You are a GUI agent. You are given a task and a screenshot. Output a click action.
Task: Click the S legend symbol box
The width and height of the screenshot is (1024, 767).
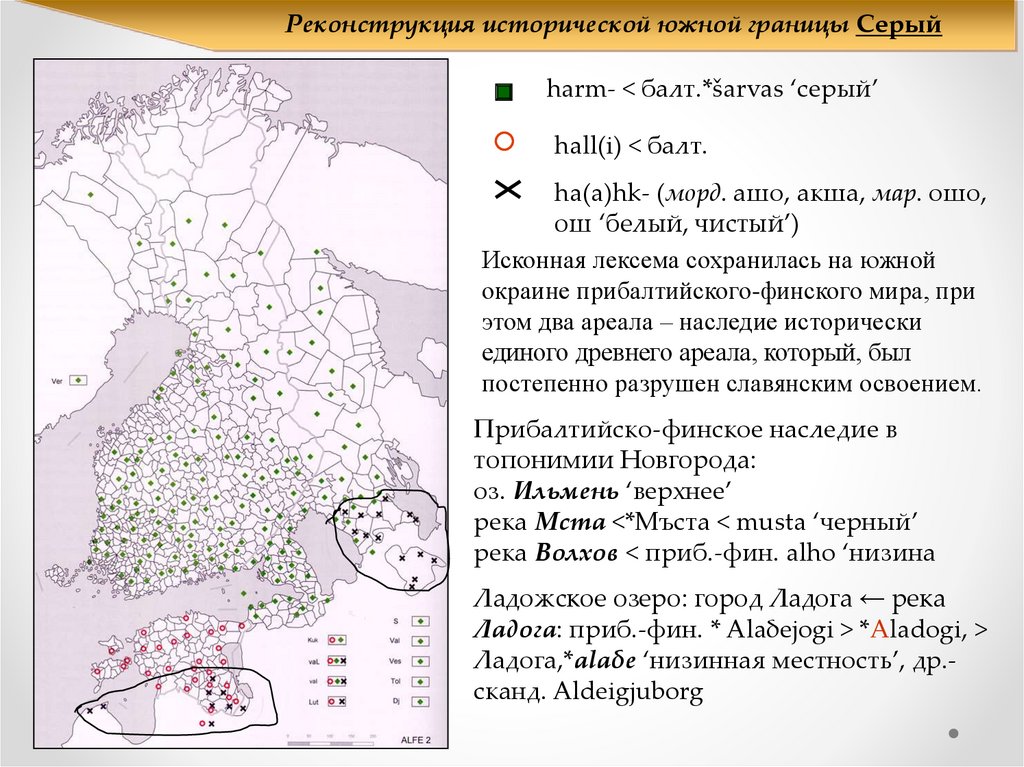(x=420, y=621)
